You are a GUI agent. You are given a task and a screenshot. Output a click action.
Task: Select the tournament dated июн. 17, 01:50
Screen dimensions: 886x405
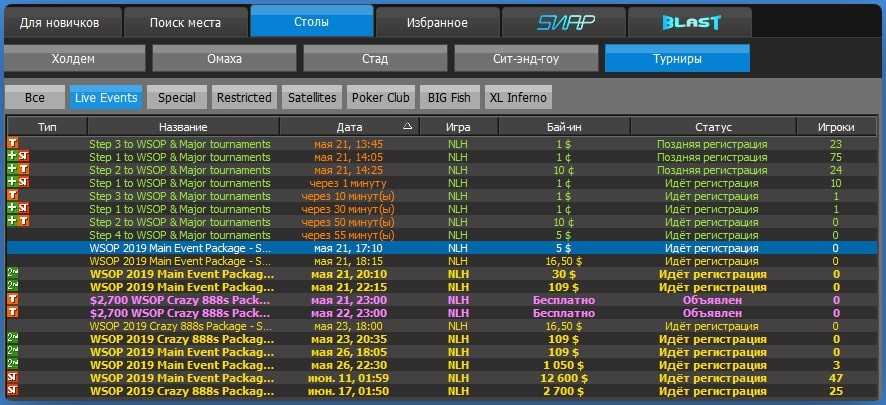442,391
